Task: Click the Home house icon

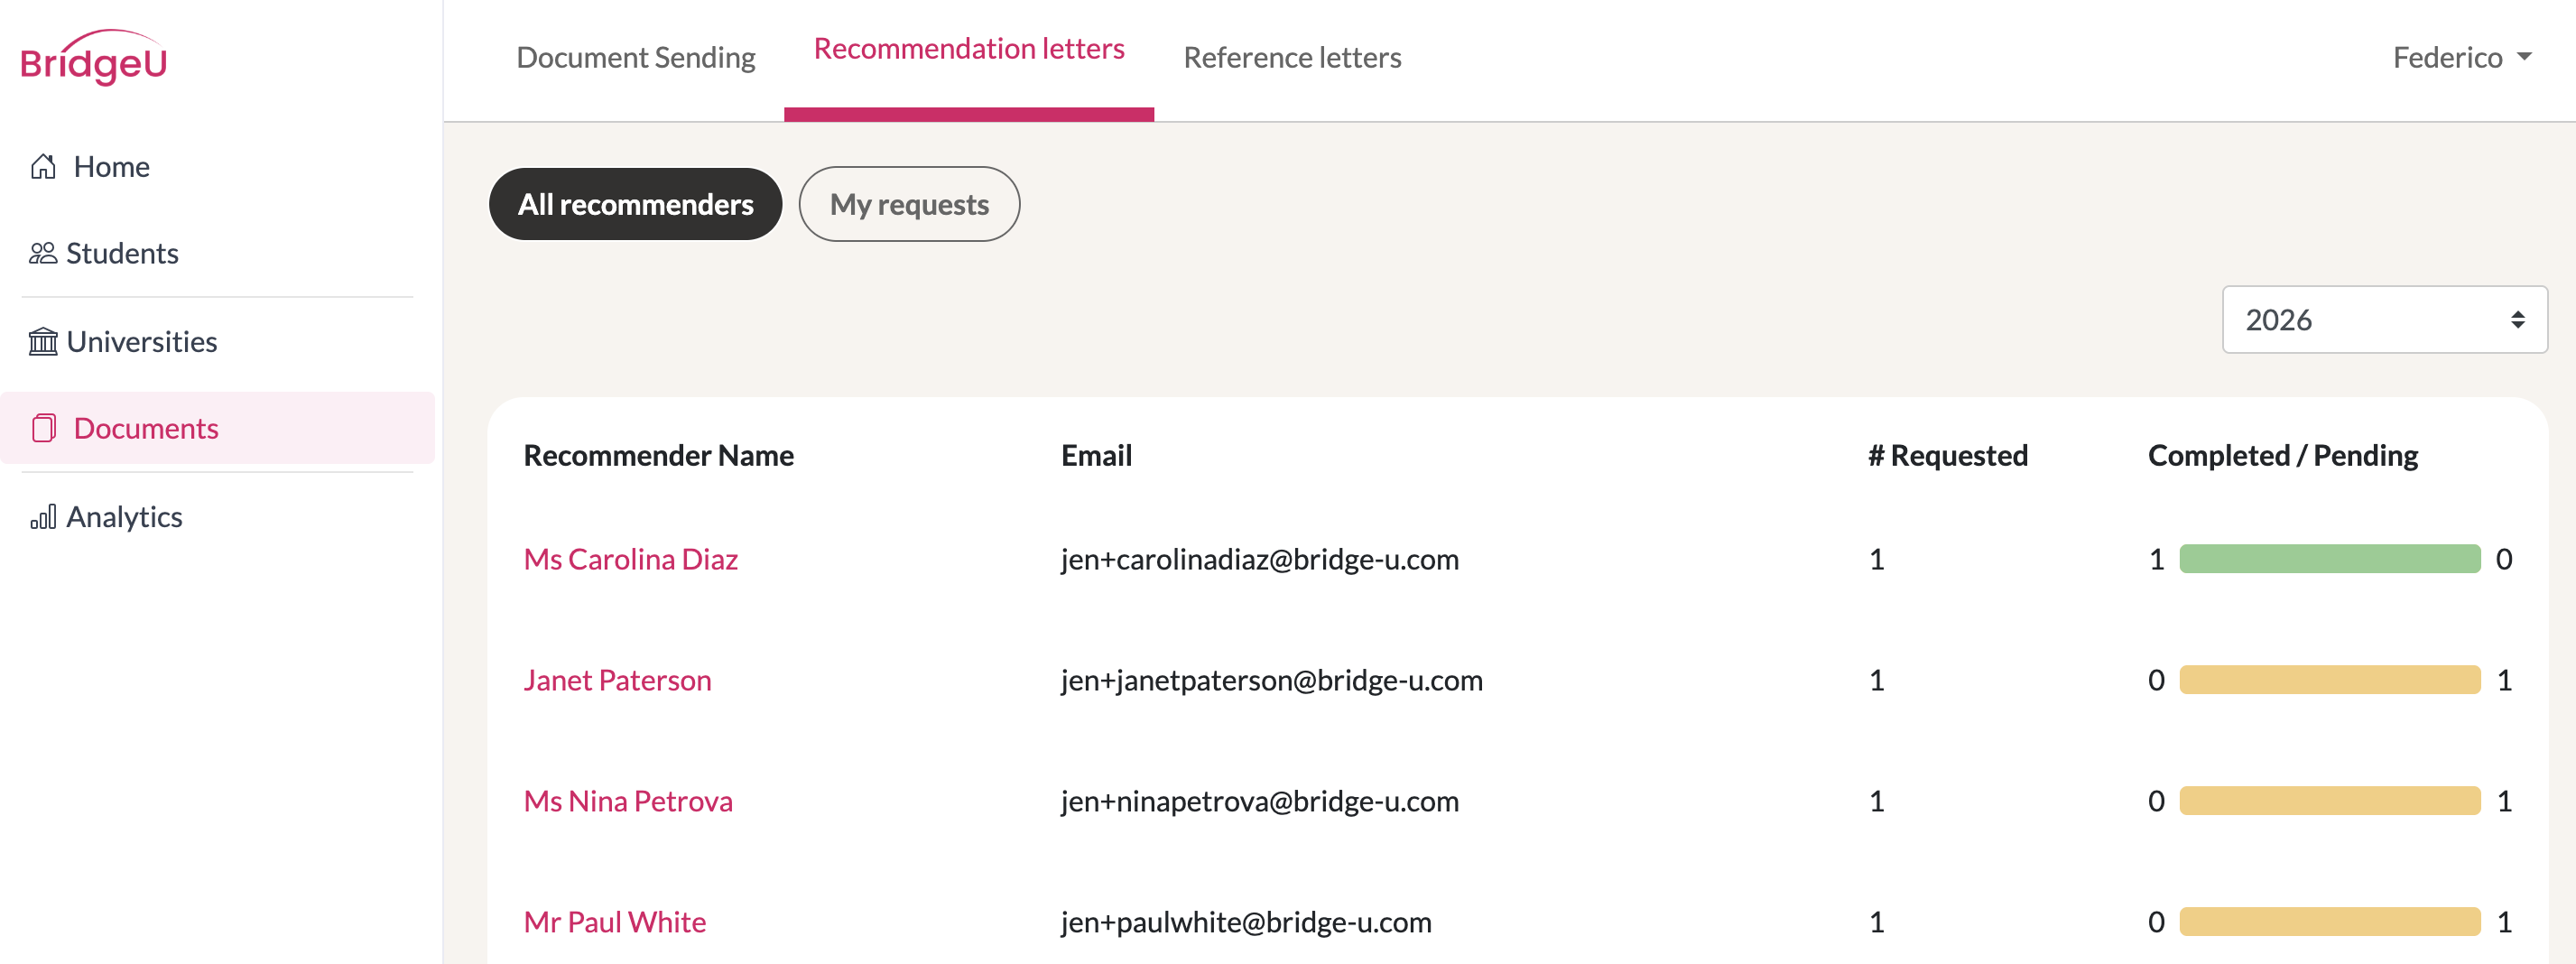Action: [x=43, y=166]
